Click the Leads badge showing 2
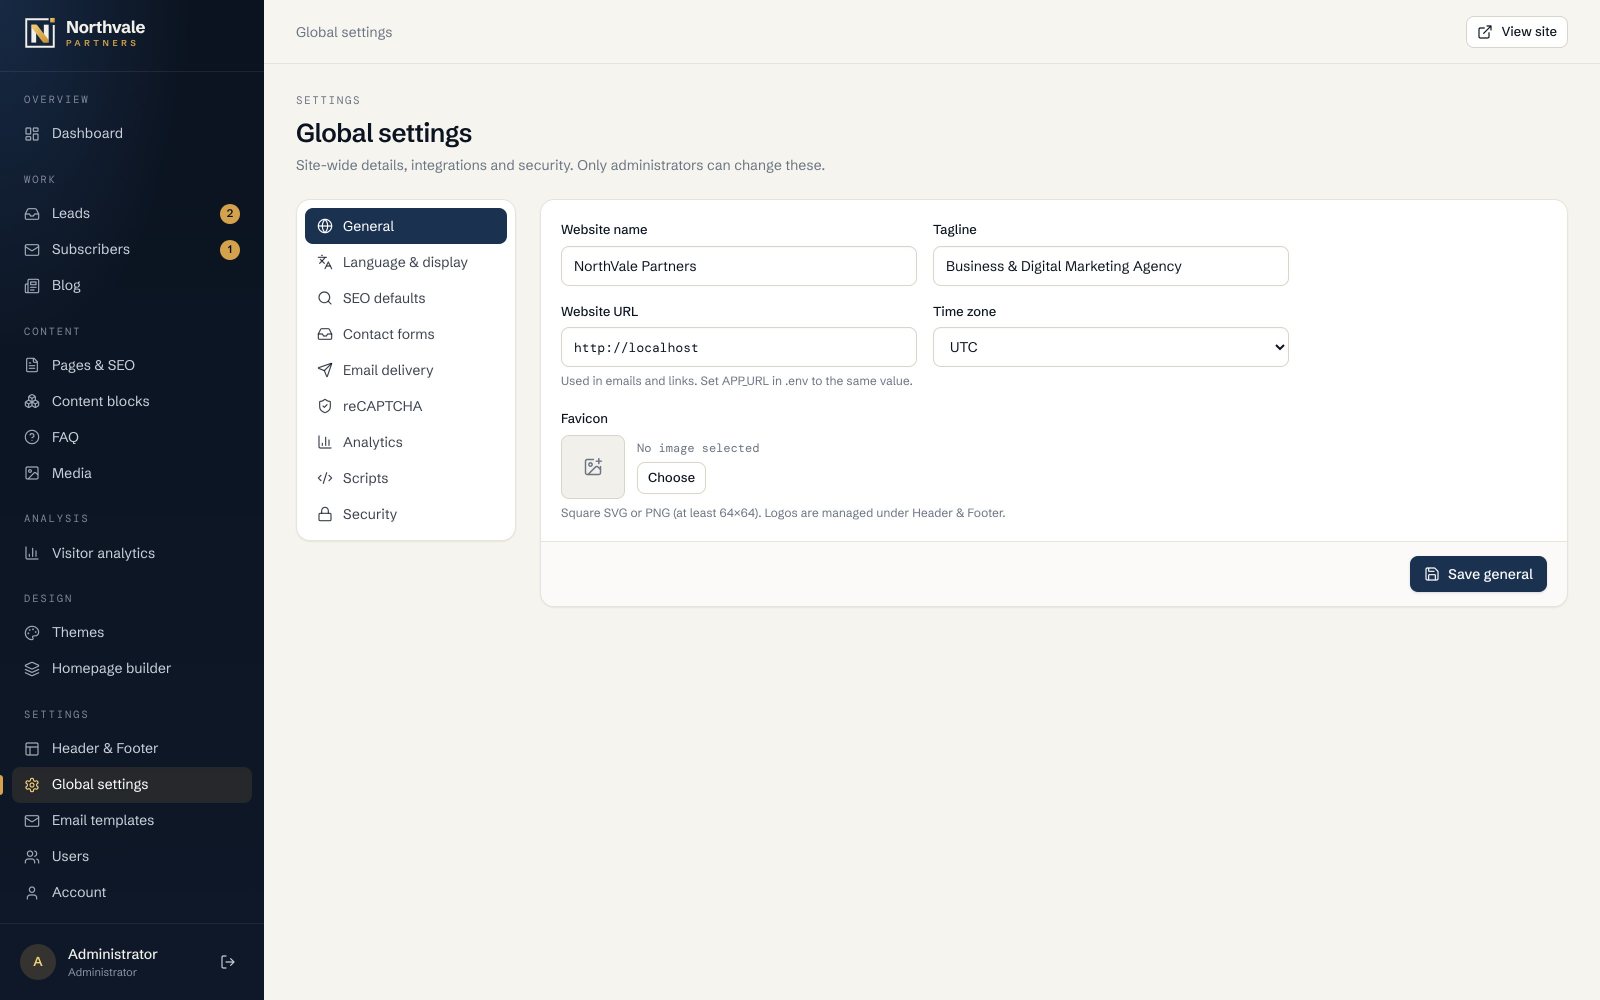The height and width of the screenshot is (1000, 1600). [x=230, y=214]
